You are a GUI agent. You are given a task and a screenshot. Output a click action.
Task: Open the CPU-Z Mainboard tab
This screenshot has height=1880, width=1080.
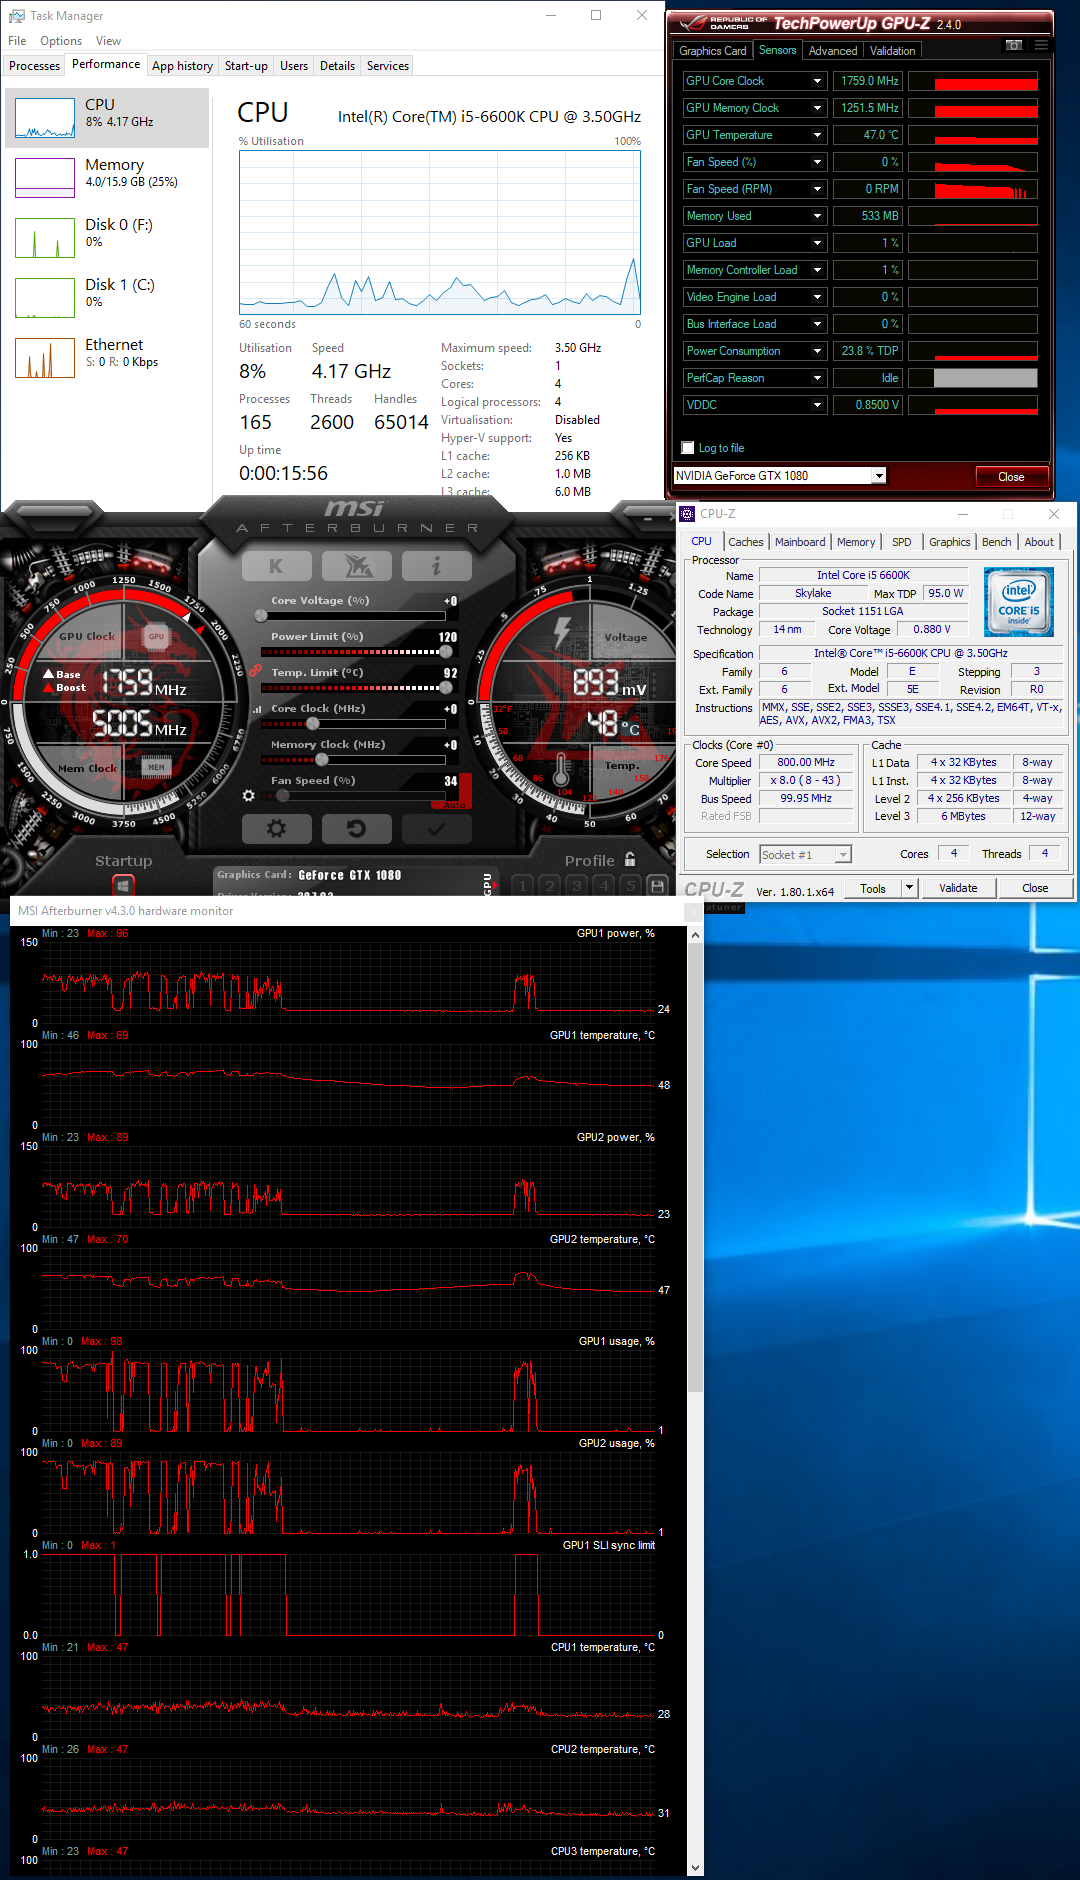point(800,542)
